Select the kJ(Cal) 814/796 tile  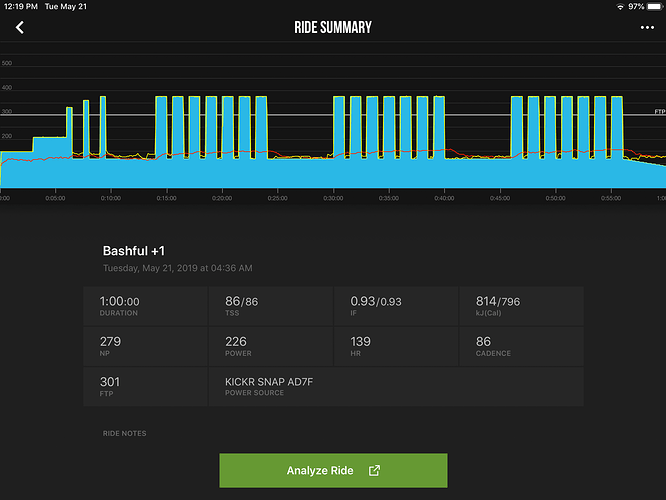[521, 306]
